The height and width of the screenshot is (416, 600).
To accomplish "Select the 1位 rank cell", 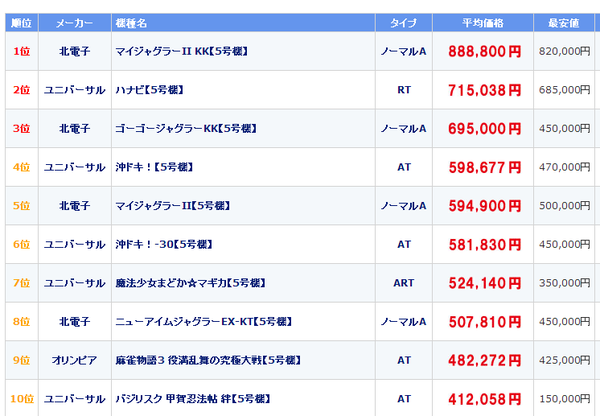I will pyautogui.click(x=21, y=51).
